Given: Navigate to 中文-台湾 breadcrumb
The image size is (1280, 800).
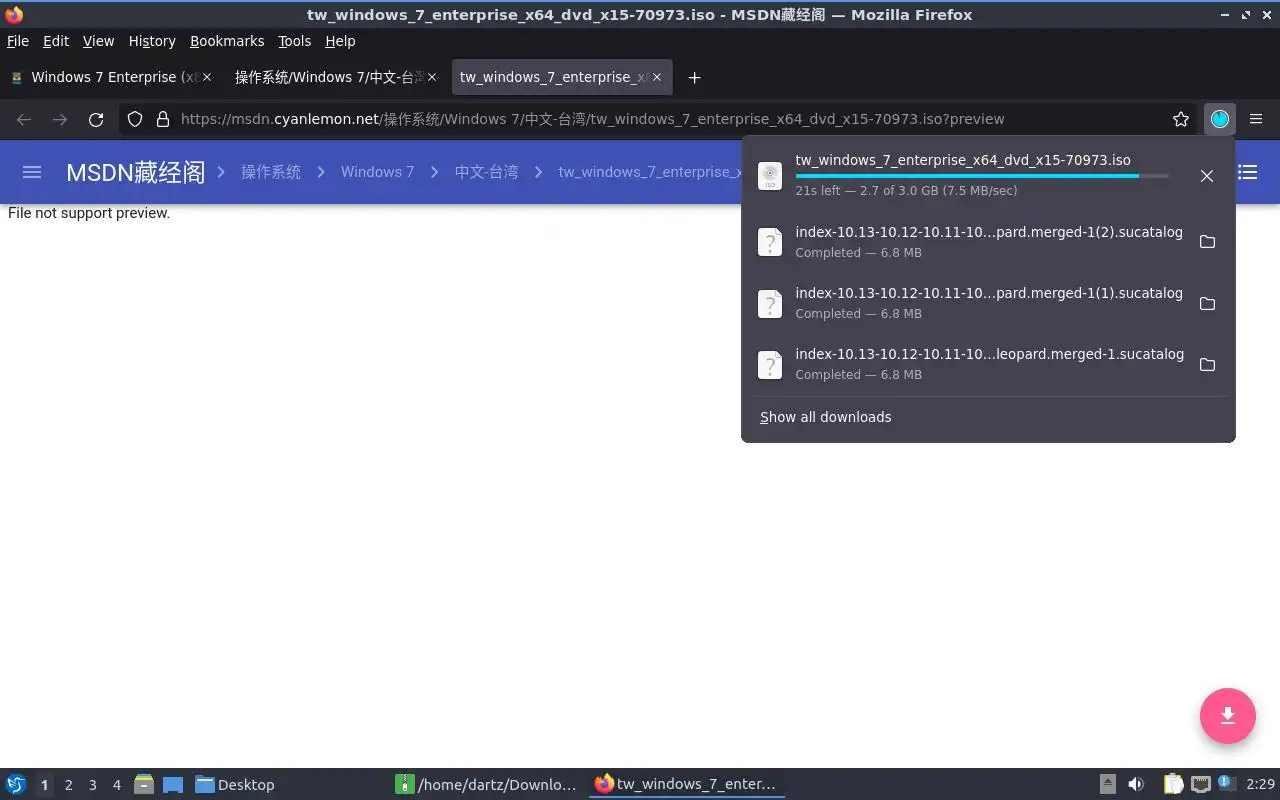Looking at the screenshot, I should pos(486,172).
